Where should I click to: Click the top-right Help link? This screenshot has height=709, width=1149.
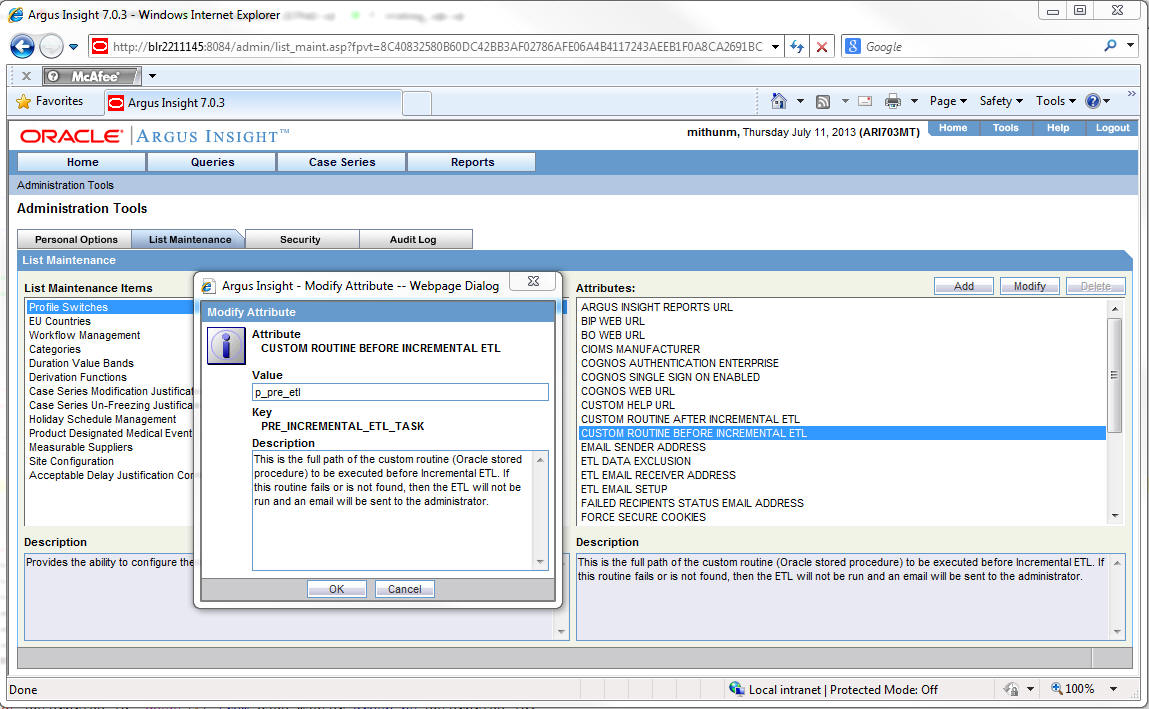pos(1057,128)
